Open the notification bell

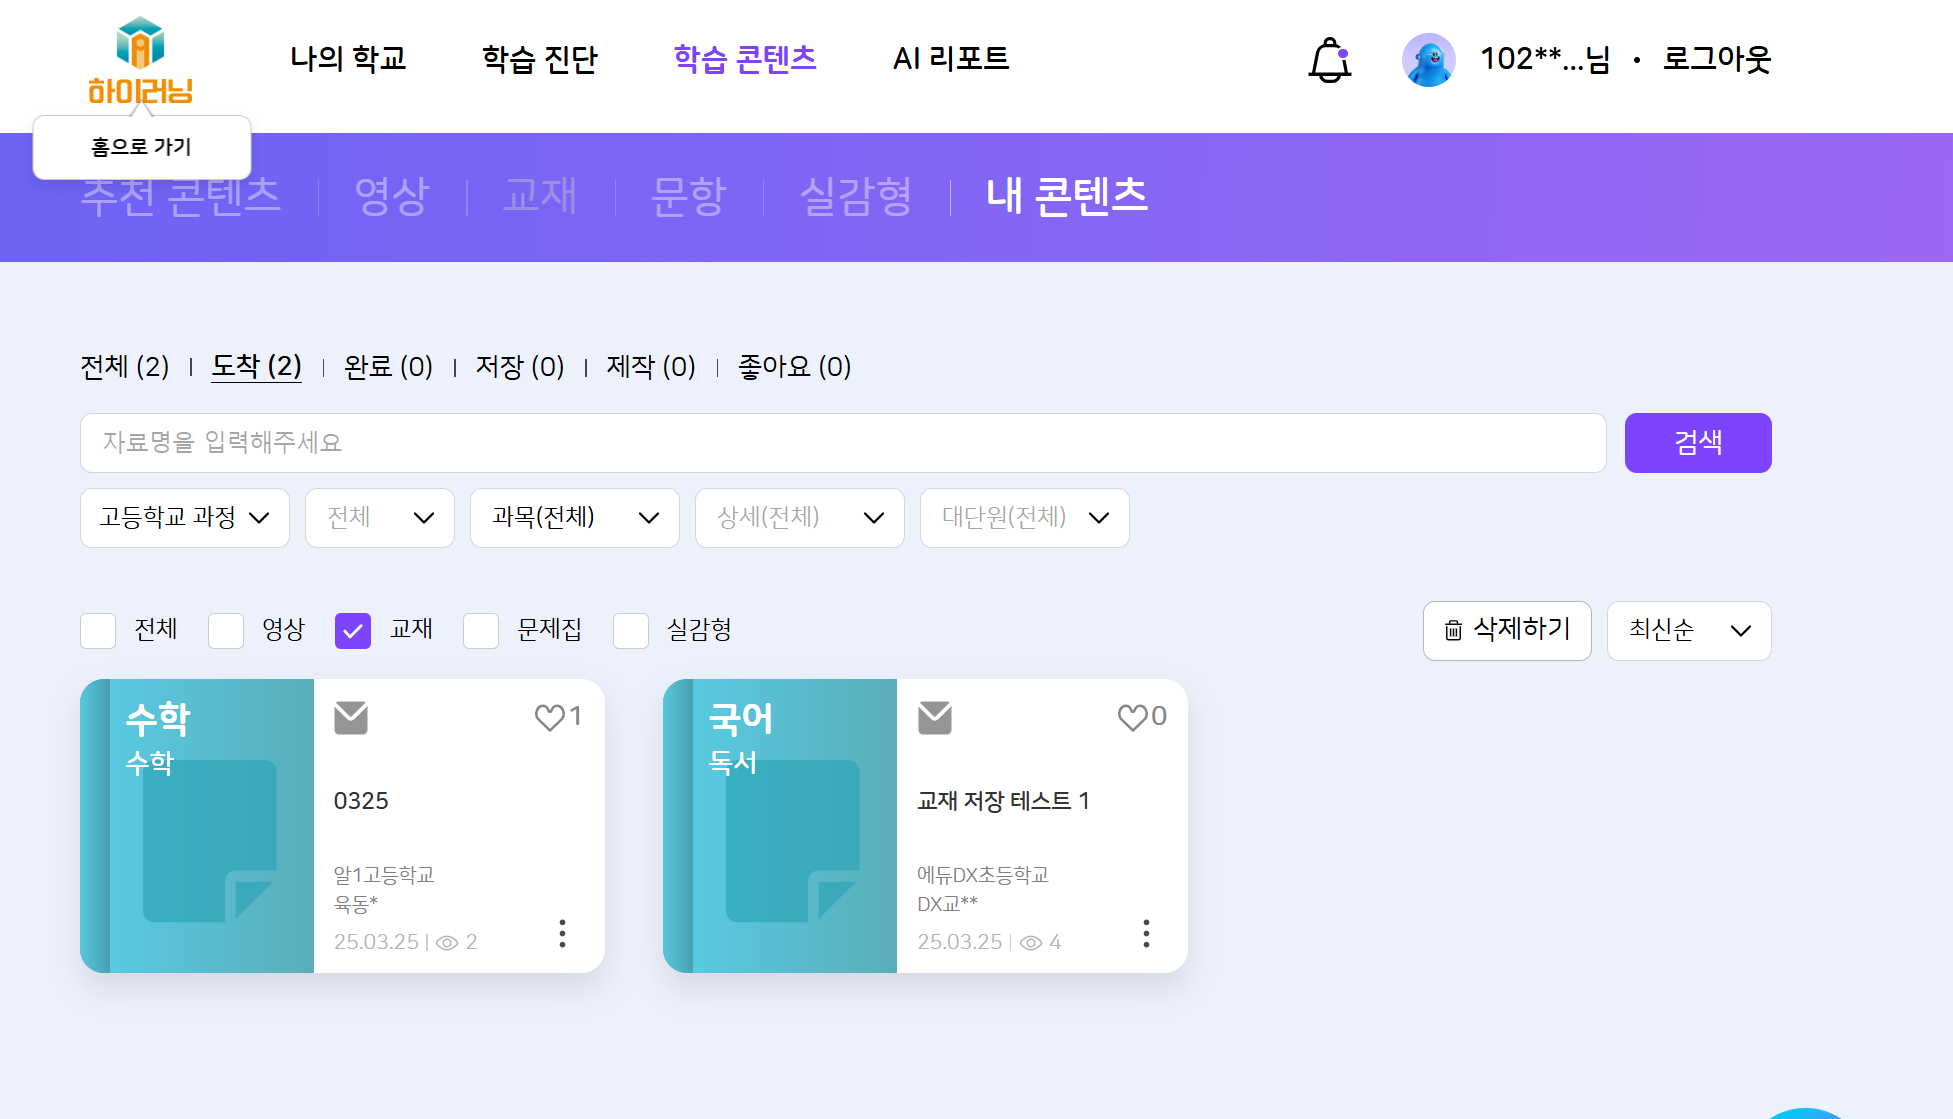(1329, 60)
